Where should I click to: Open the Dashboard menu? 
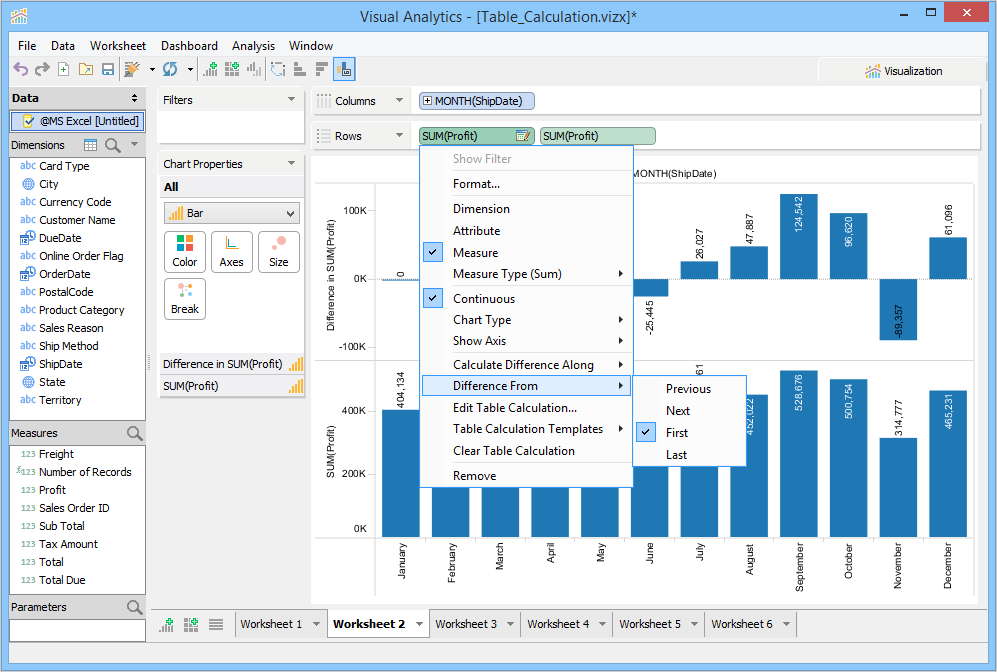point(189,46)
